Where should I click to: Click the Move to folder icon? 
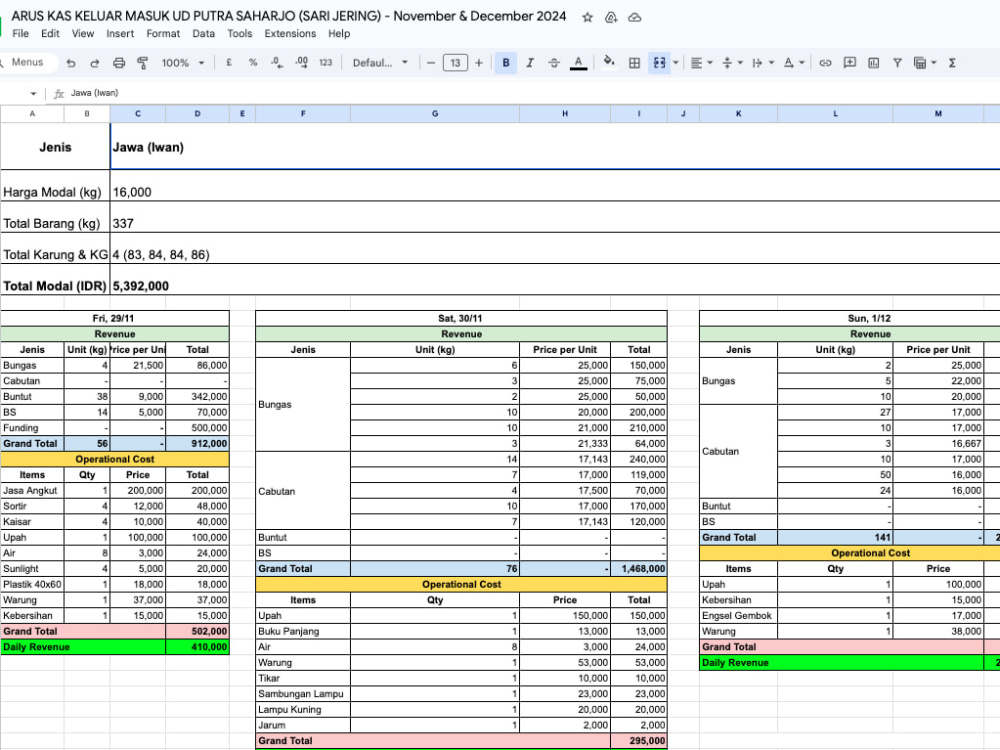point(611,17)
